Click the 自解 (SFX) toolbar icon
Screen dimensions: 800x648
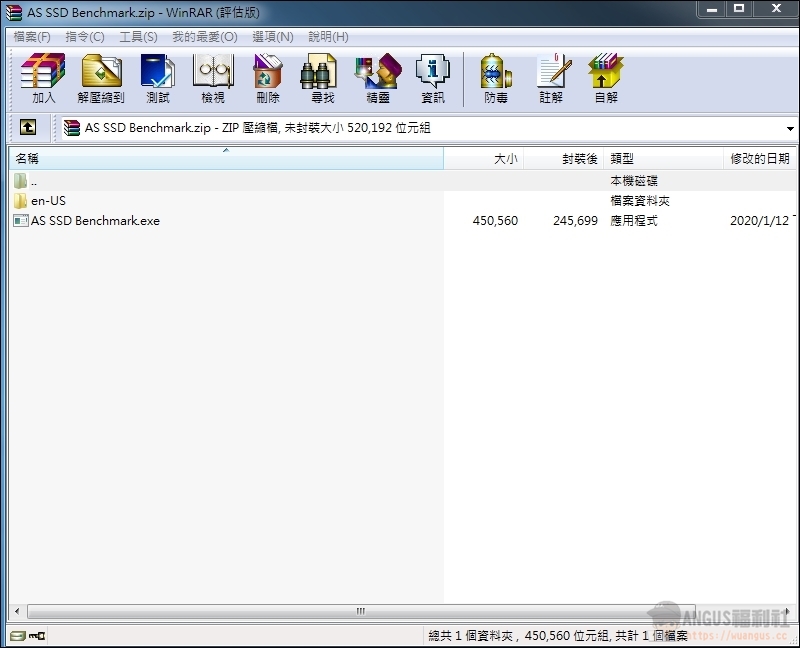click(606, 78)
